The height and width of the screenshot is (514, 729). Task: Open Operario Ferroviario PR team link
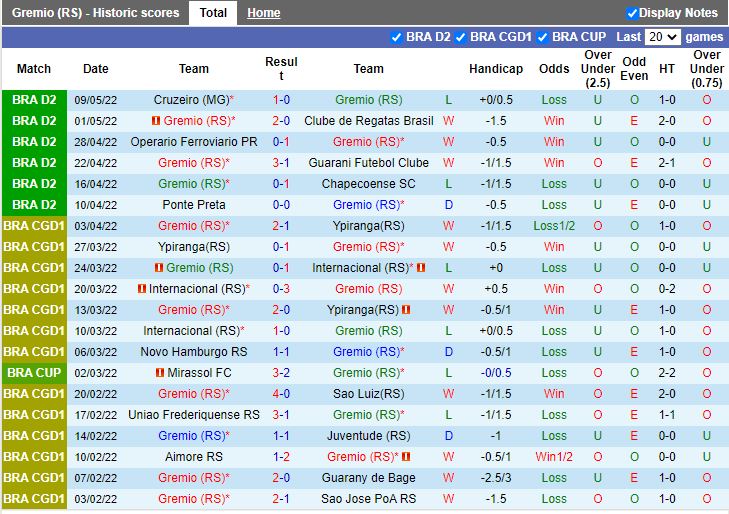(194, 142)
